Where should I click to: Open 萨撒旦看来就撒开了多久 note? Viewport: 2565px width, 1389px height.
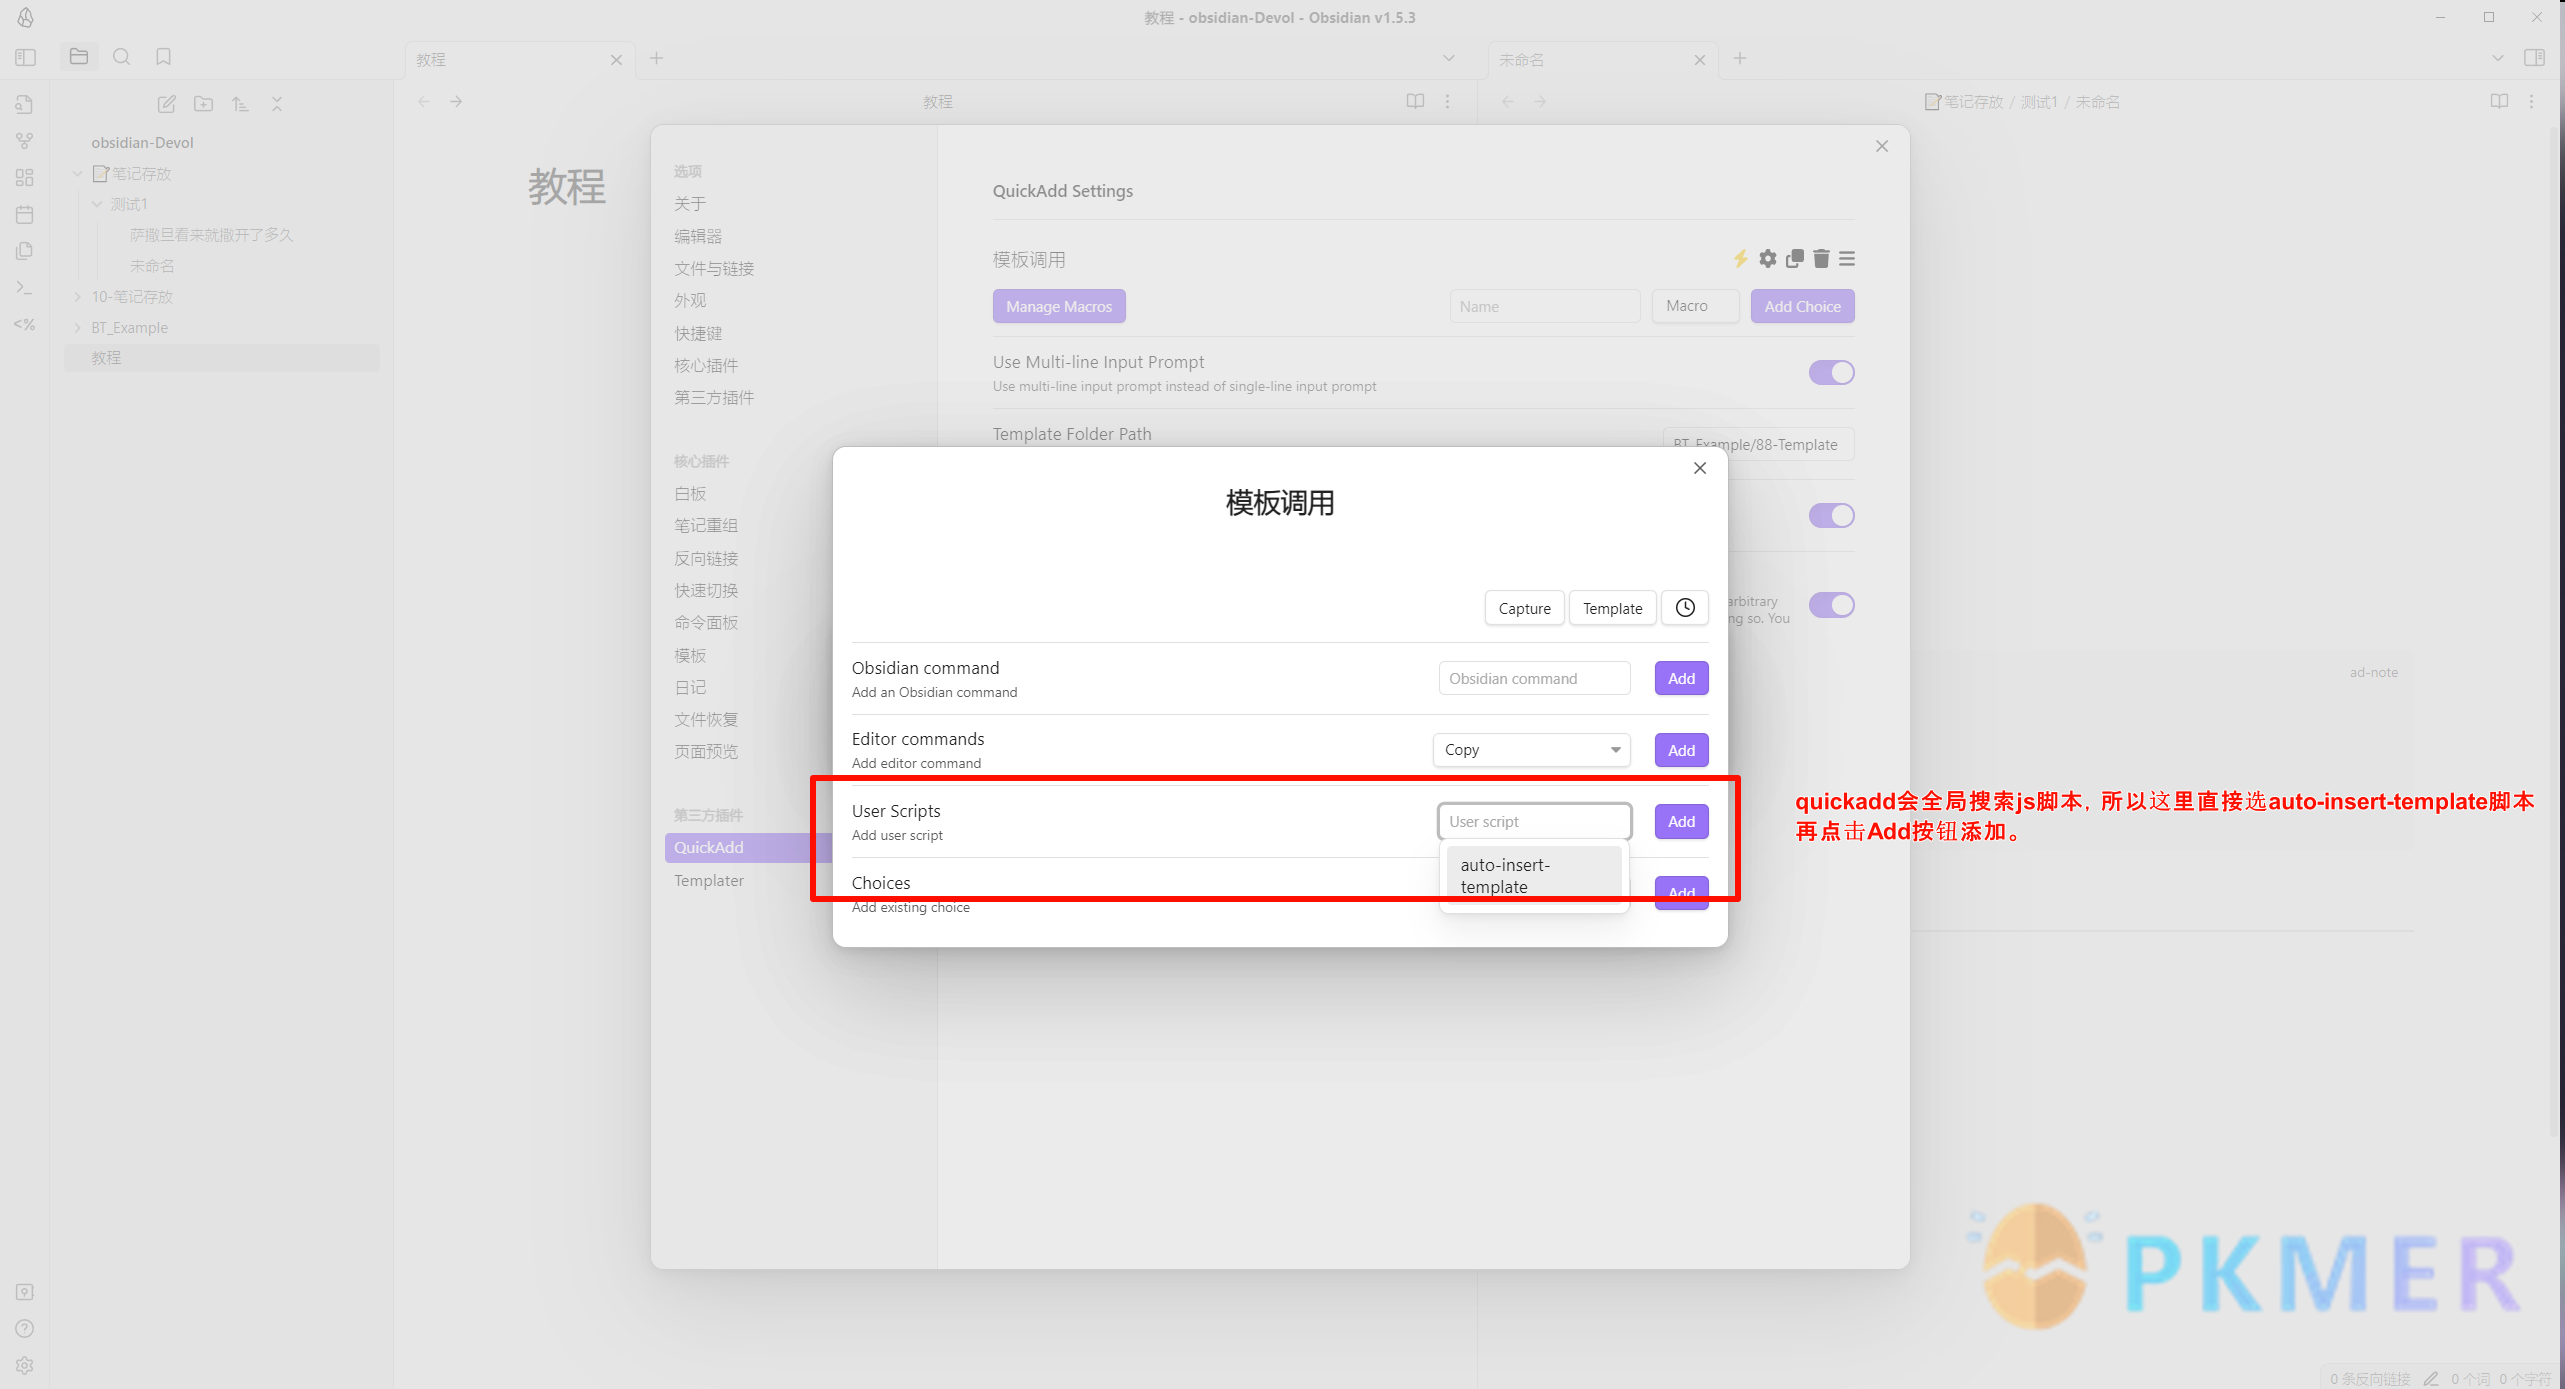pos(211,235)
